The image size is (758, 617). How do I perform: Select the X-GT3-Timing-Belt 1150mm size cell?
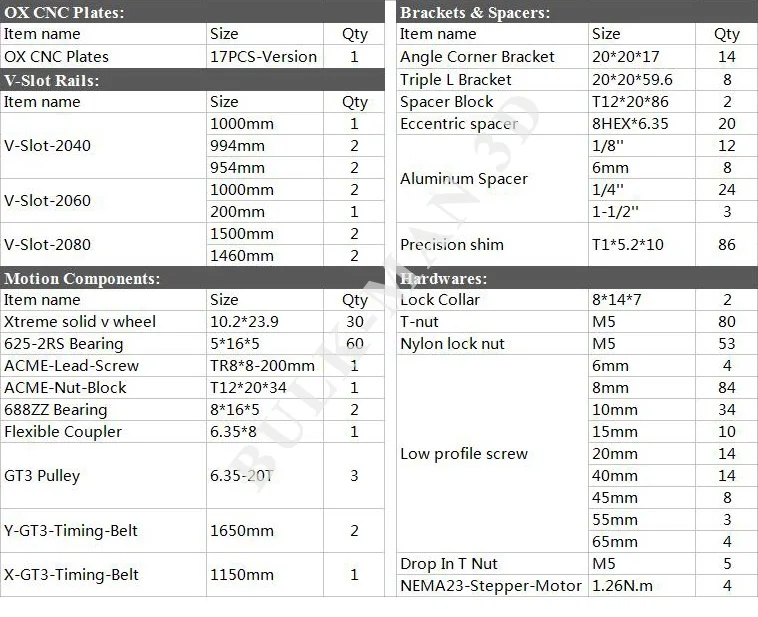(265, 574)
